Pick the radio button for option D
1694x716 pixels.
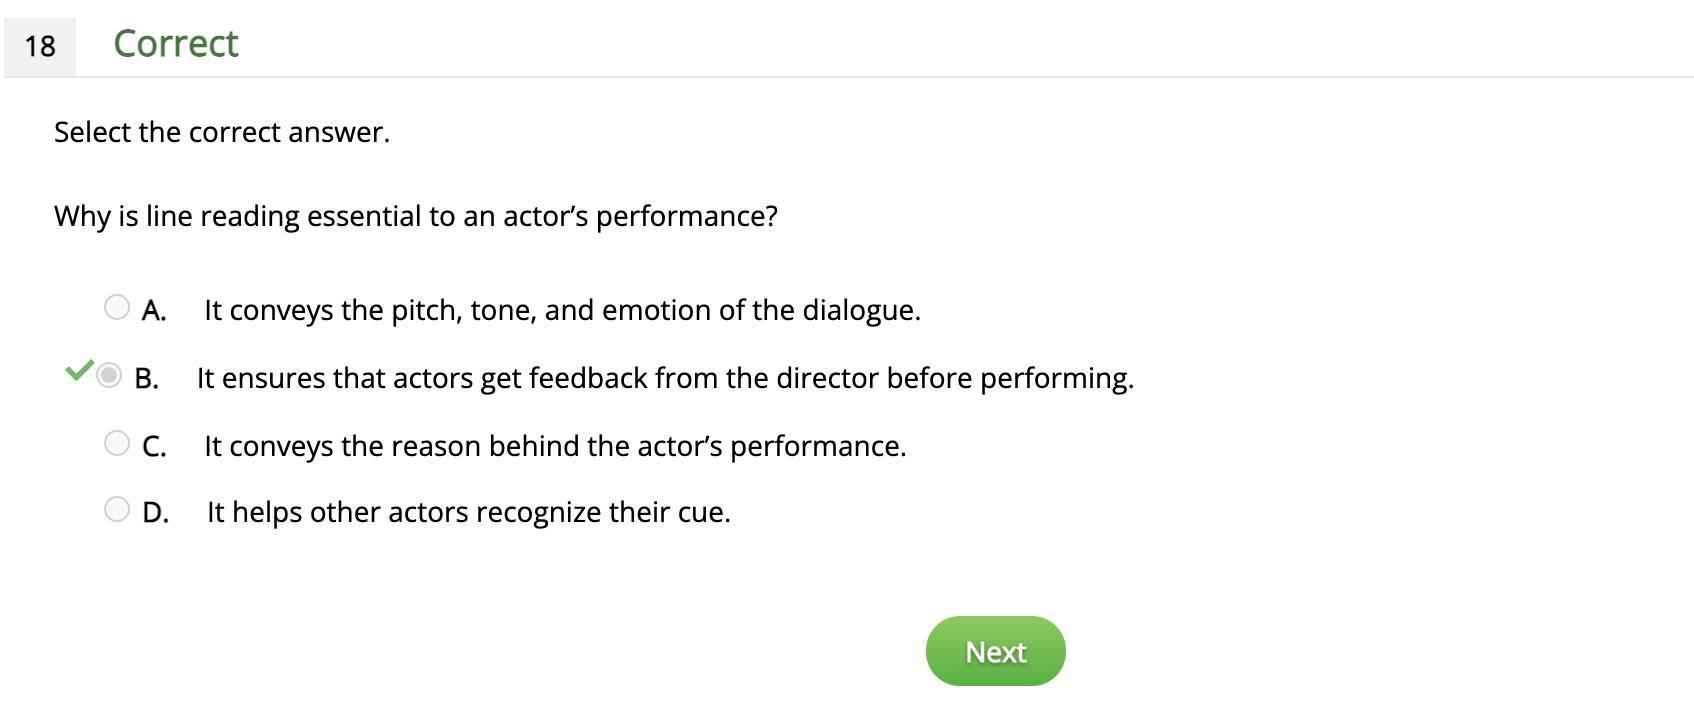[x=117, y=509]
